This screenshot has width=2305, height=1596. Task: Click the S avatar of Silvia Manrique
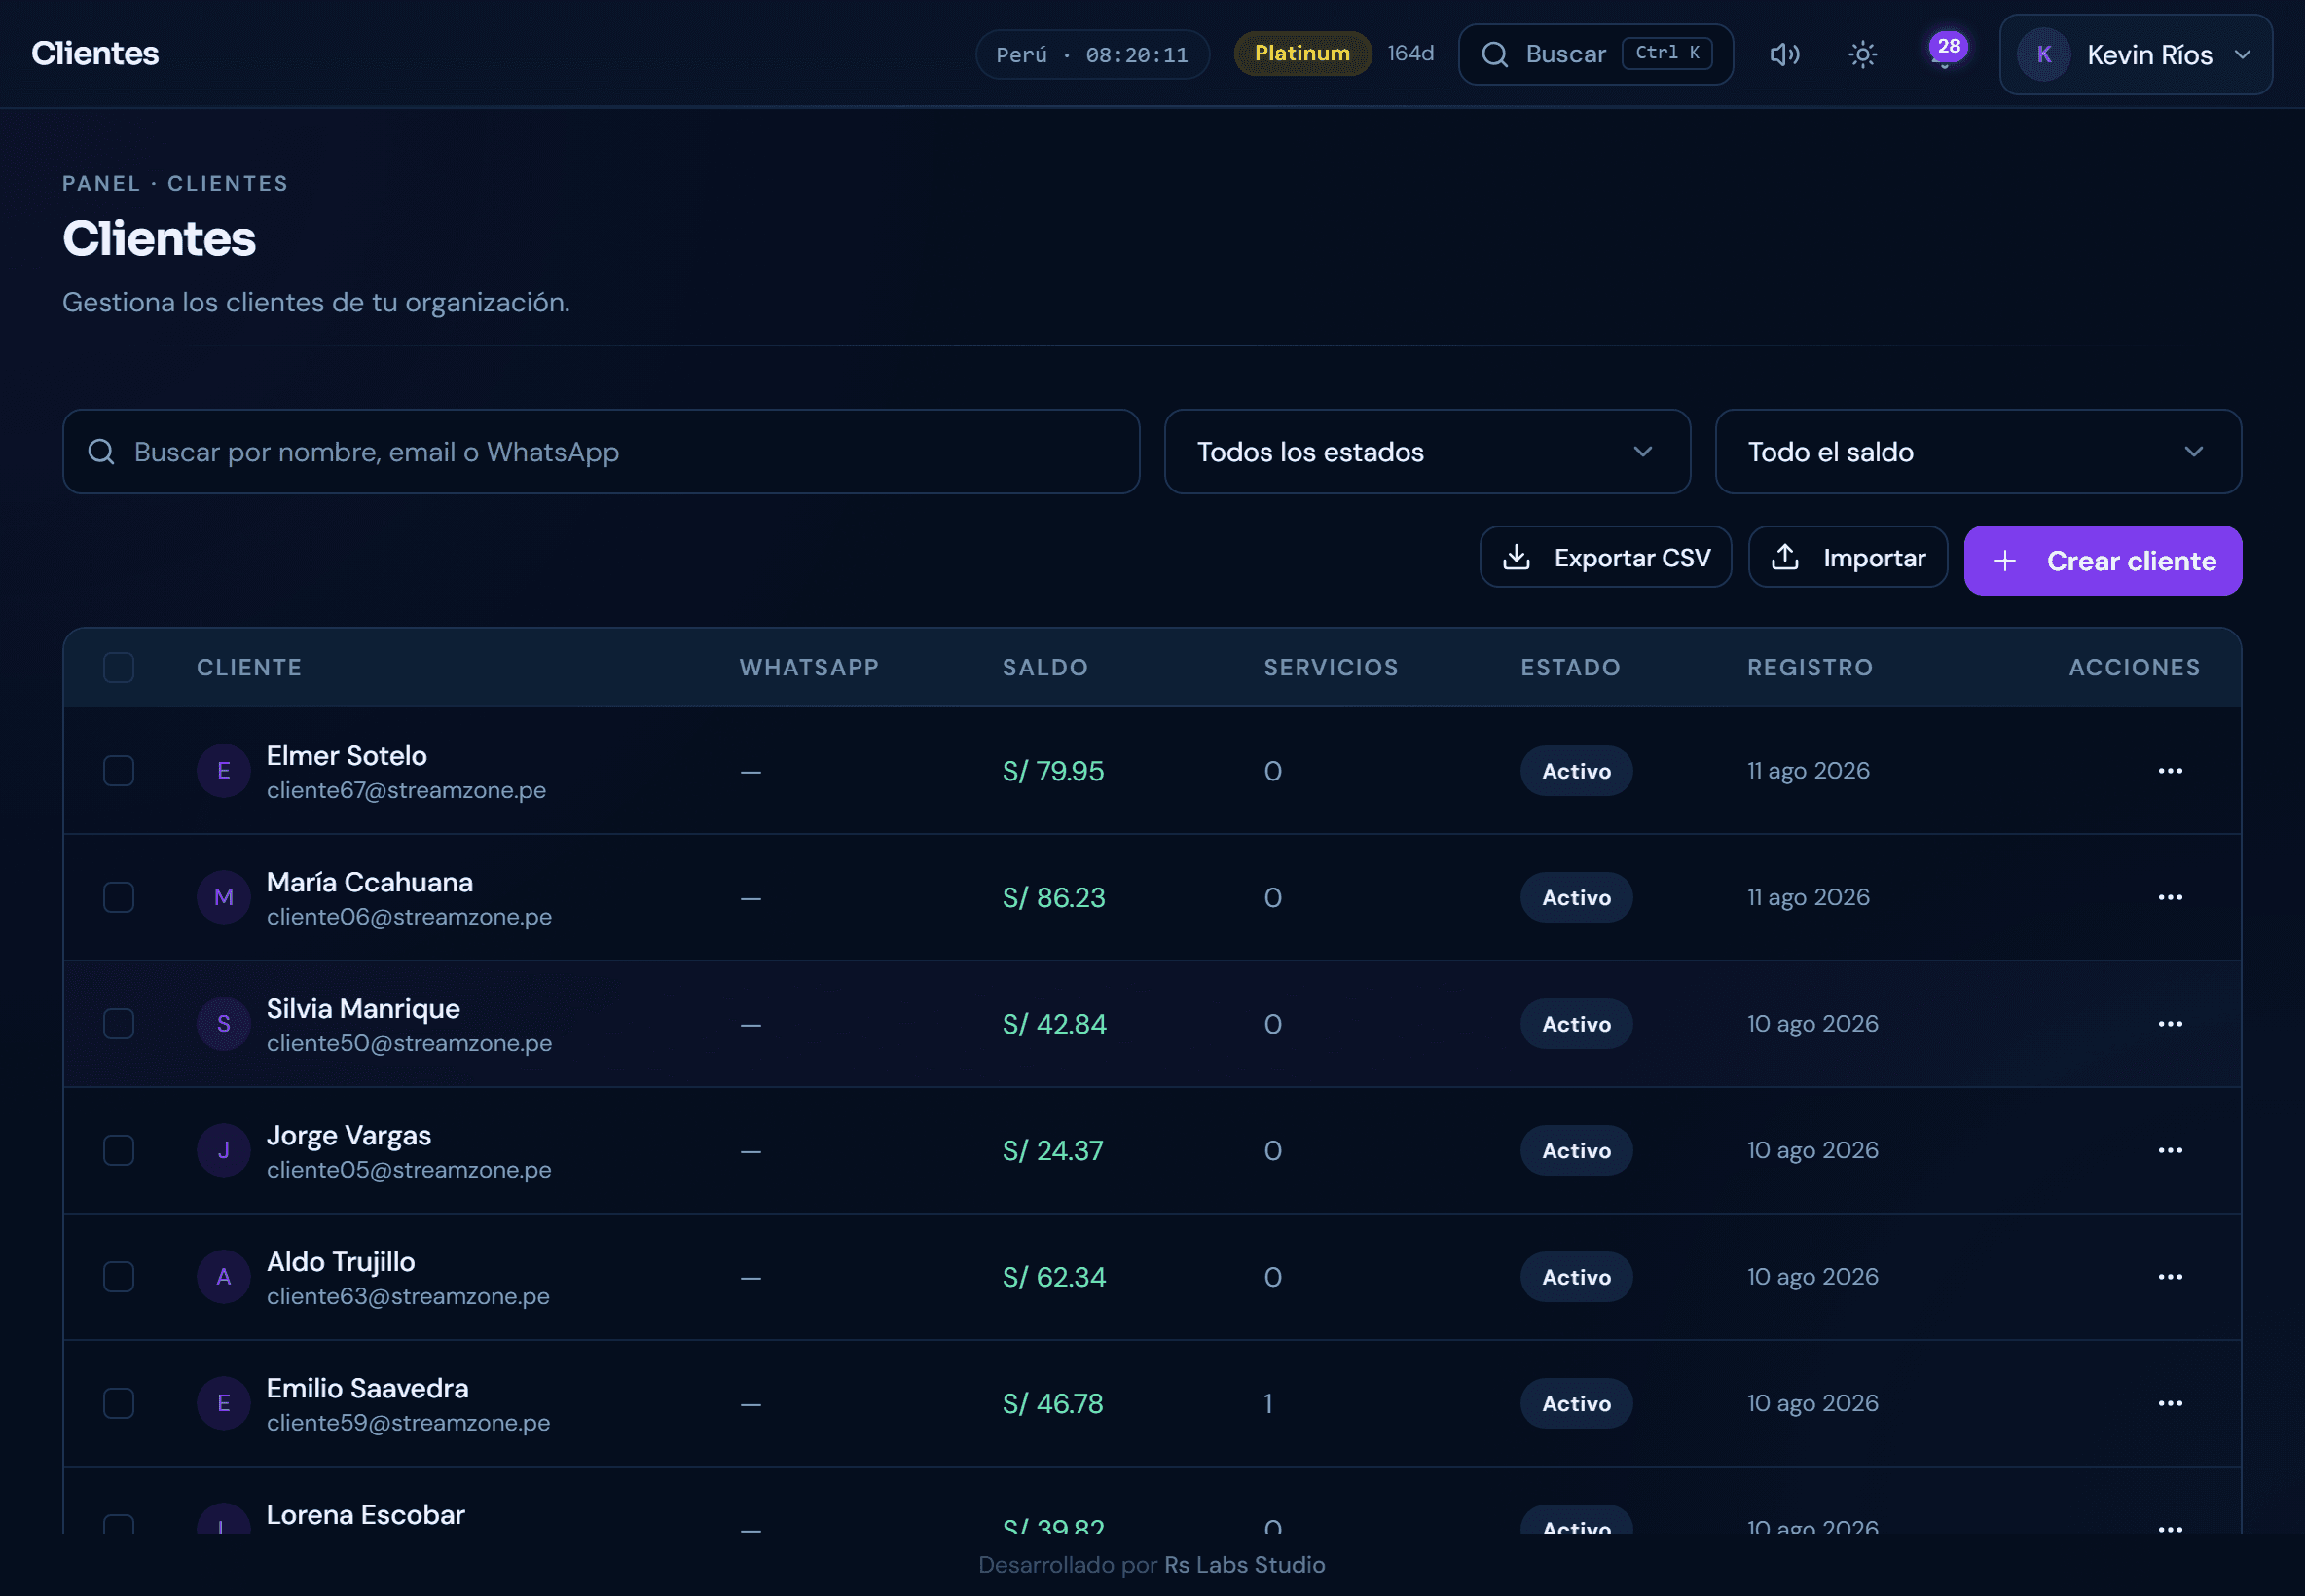pos(224,1024)
